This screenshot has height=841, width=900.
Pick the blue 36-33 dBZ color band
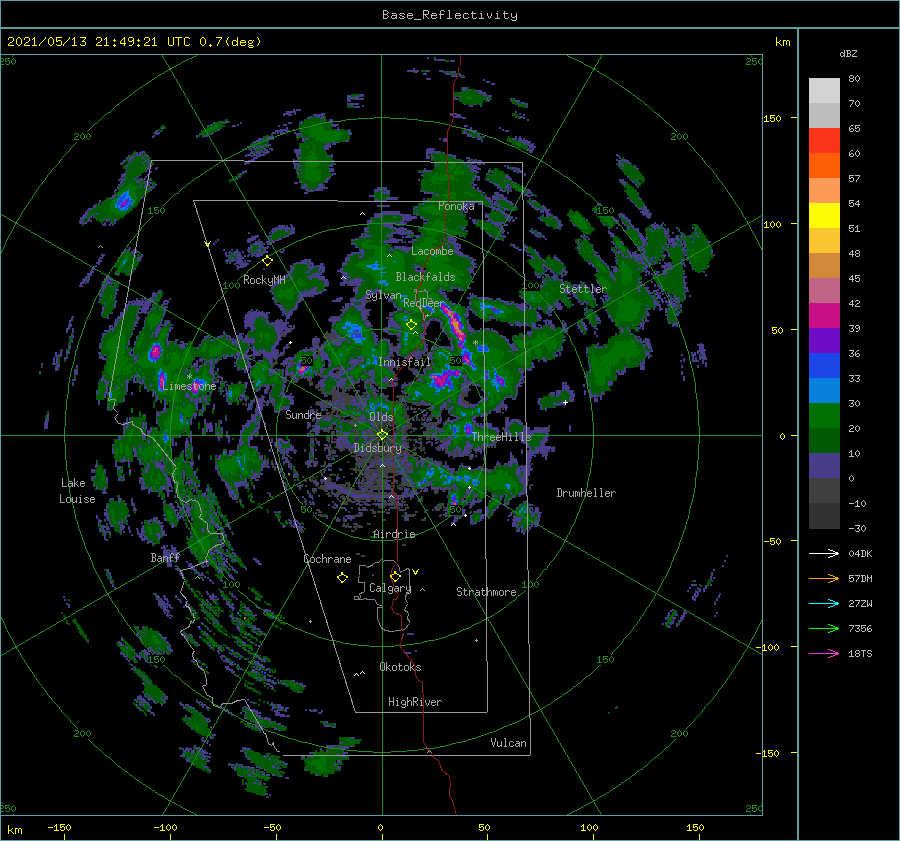click(x=824, y=366)
